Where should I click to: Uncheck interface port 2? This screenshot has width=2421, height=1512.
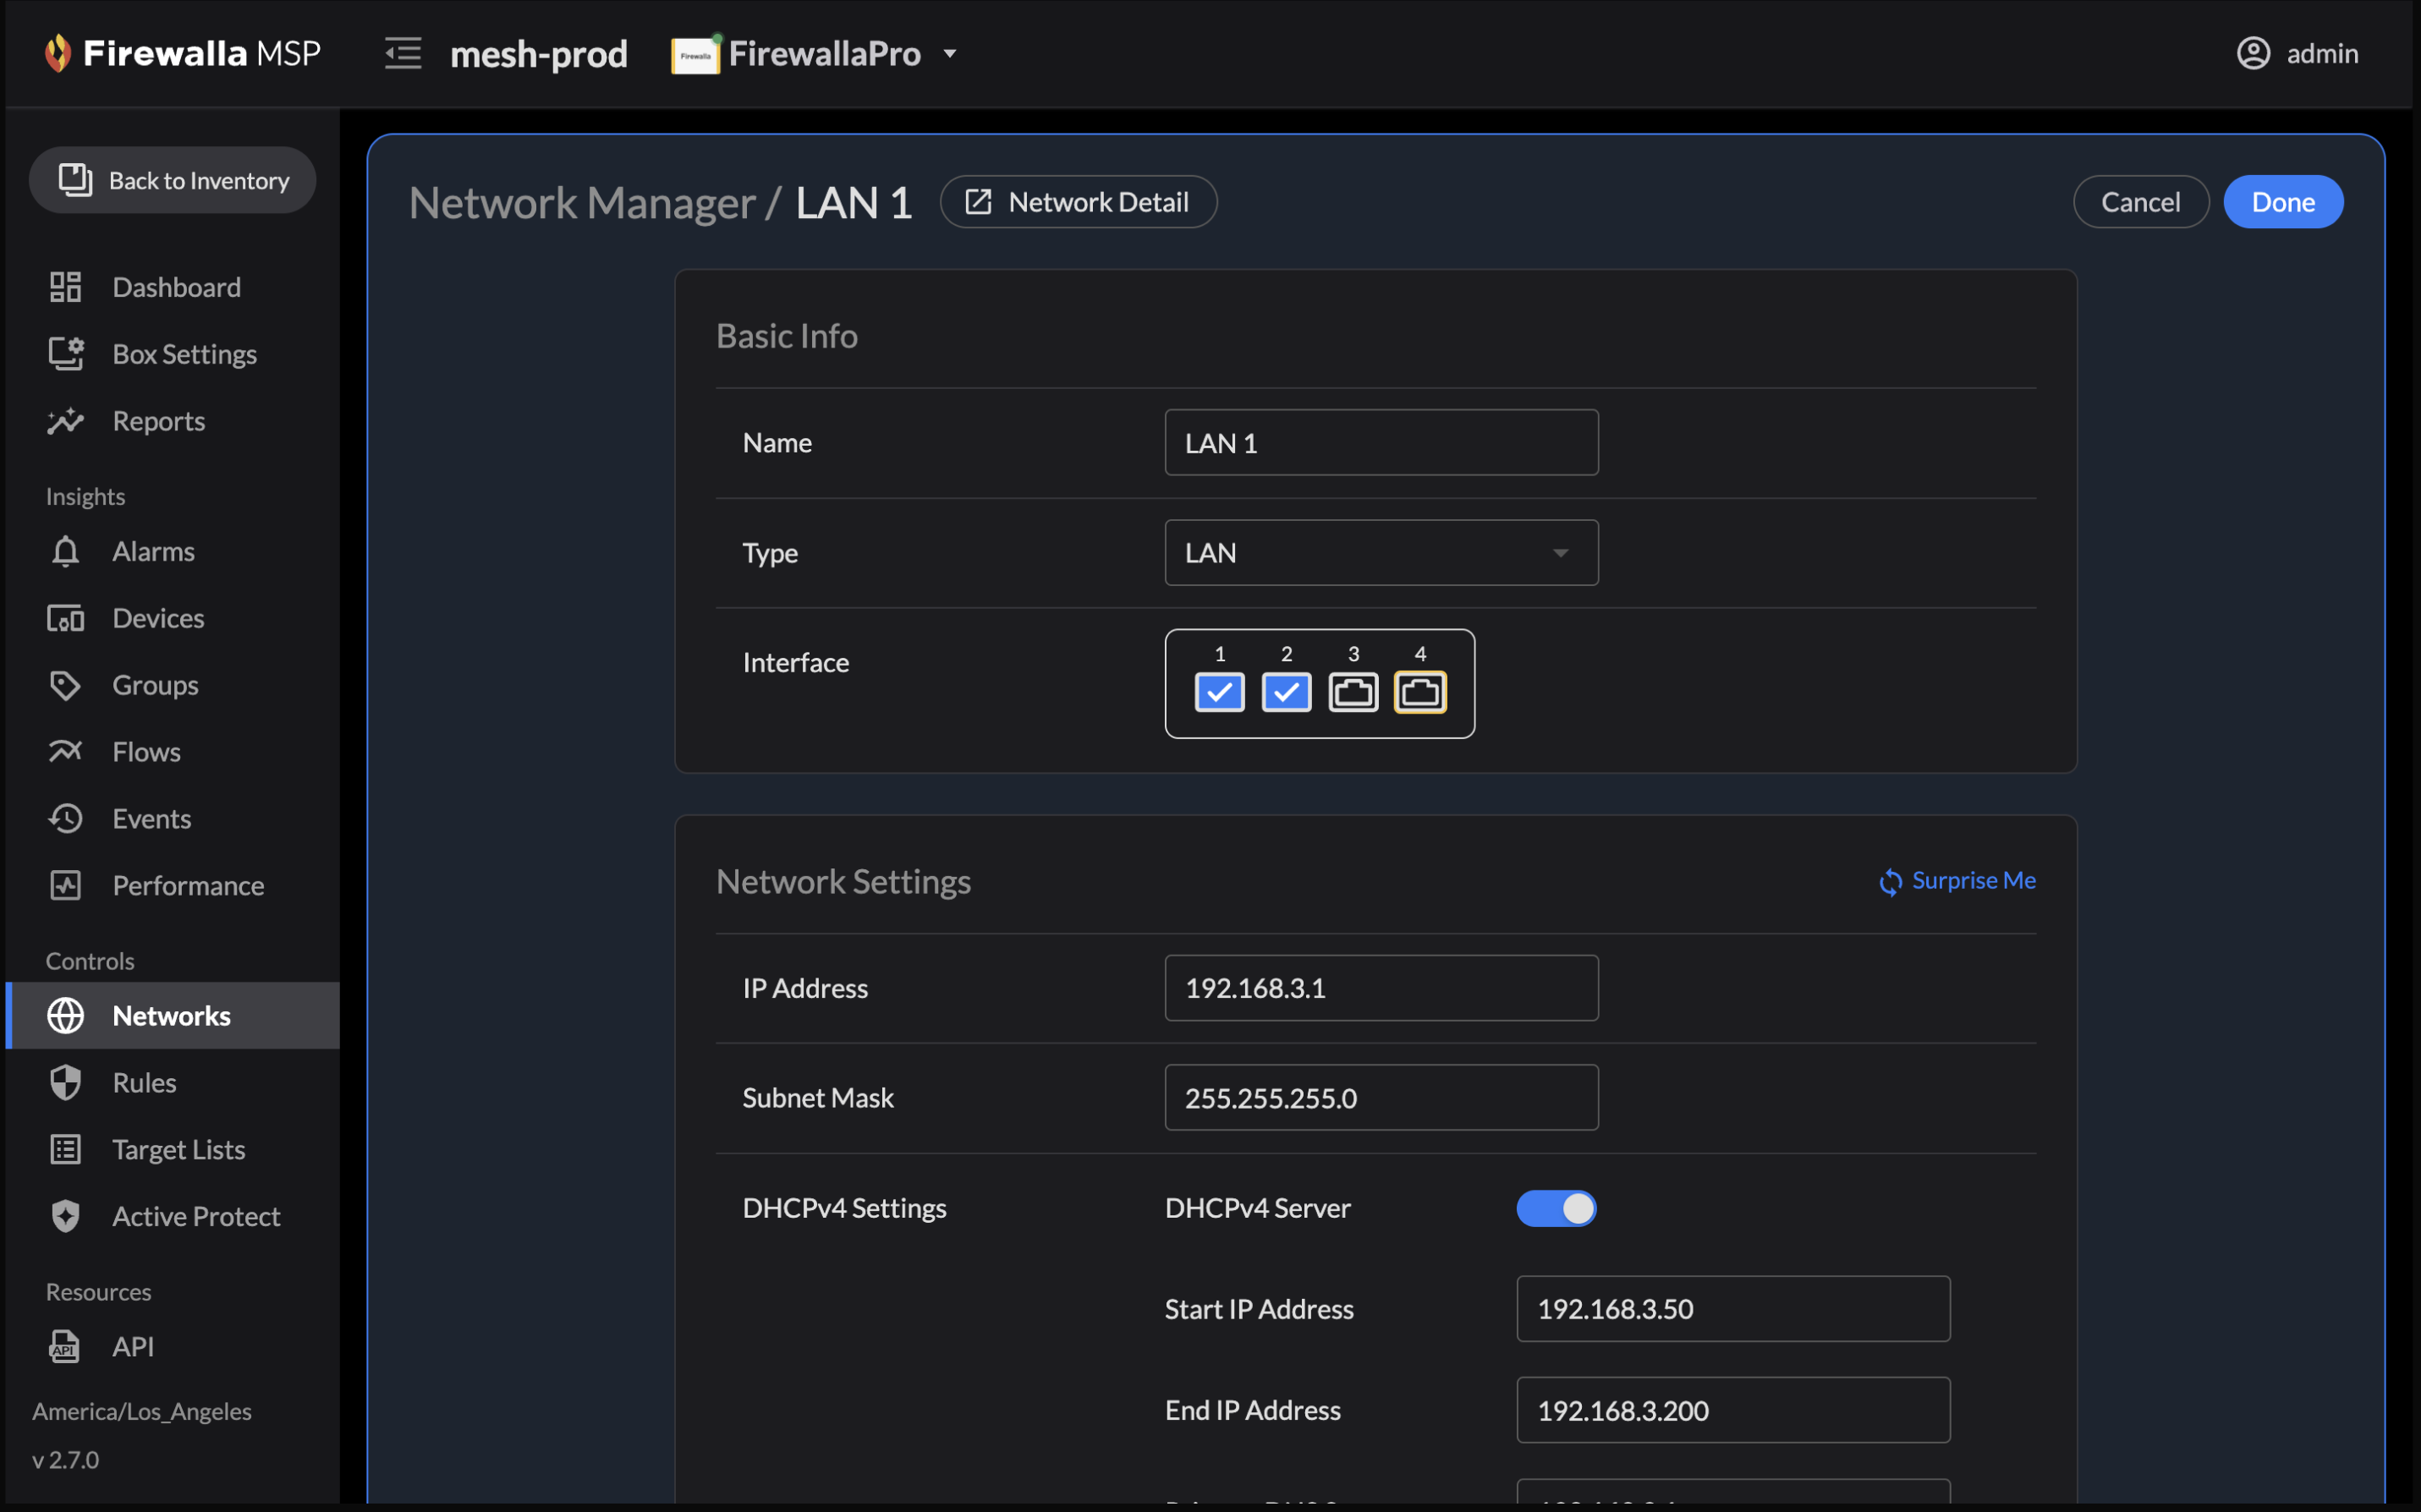tap(1286, 692)
